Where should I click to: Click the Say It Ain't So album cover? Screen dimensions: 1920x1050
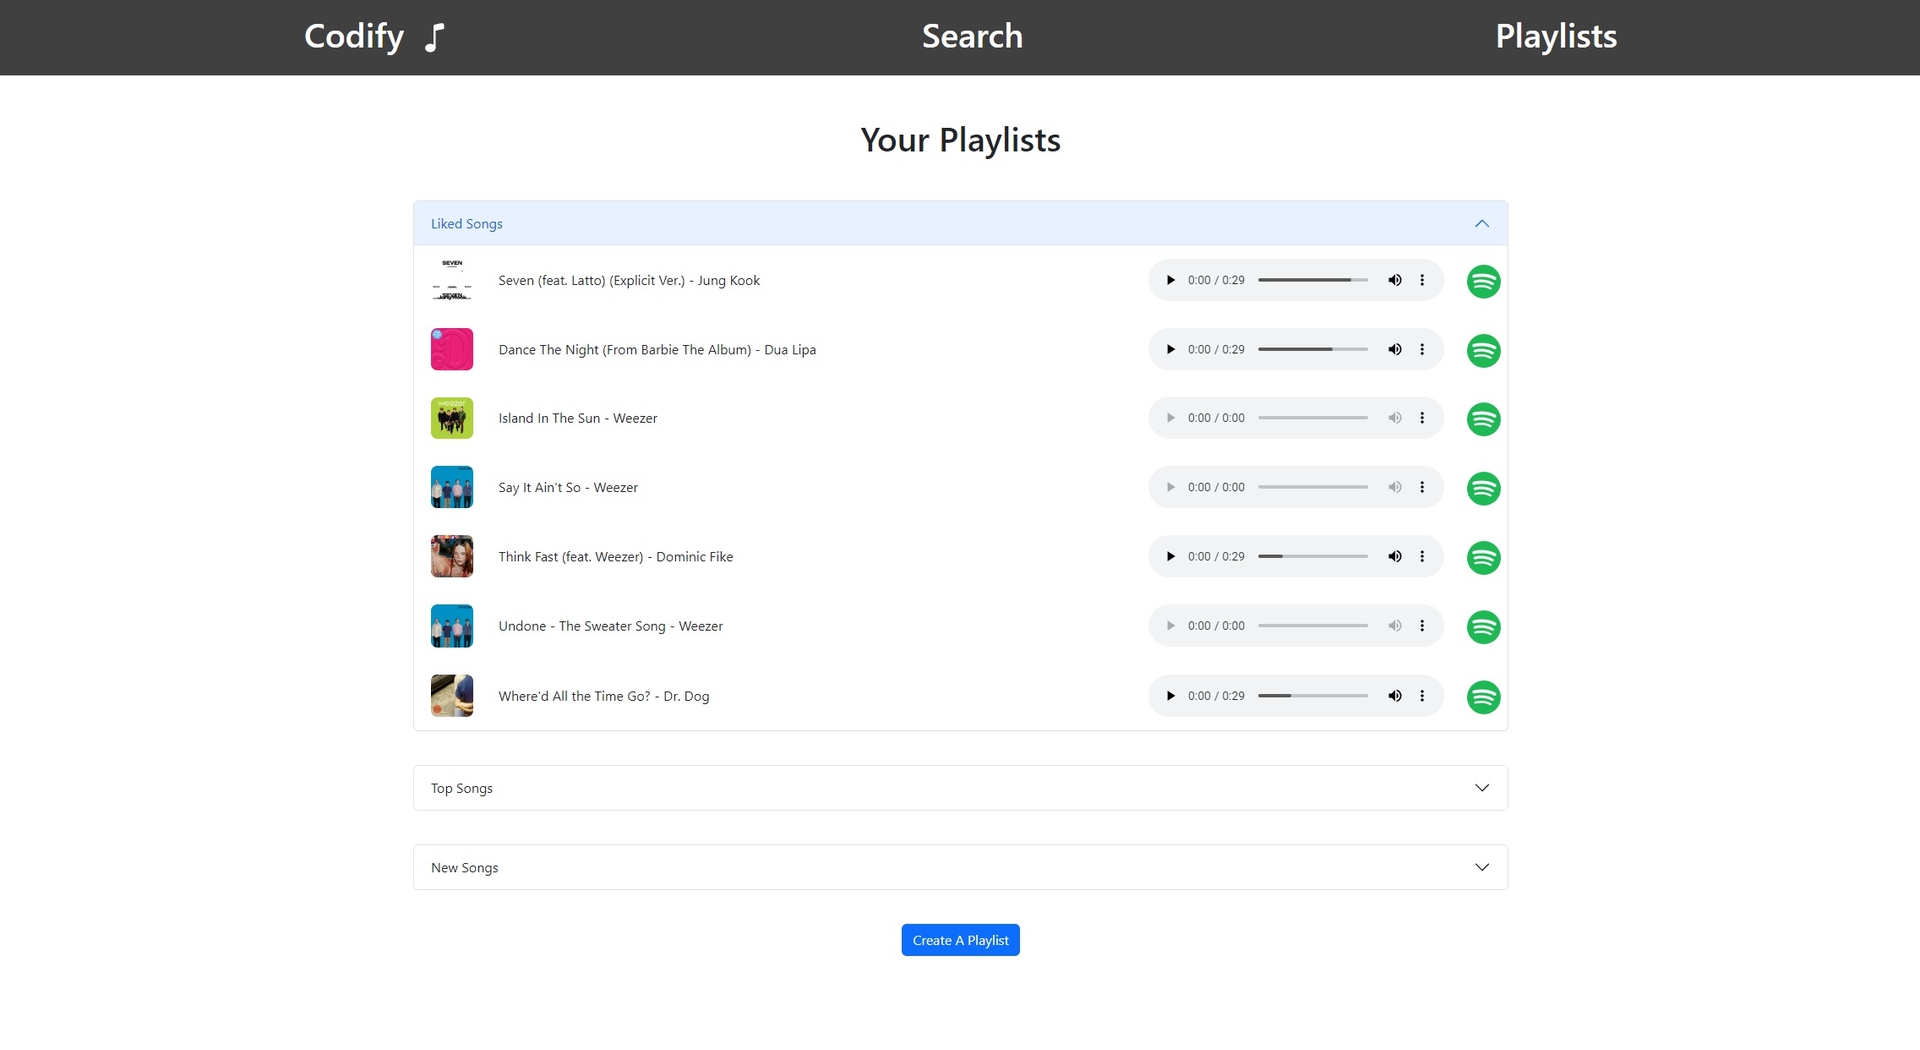click(x=452, y=487)
